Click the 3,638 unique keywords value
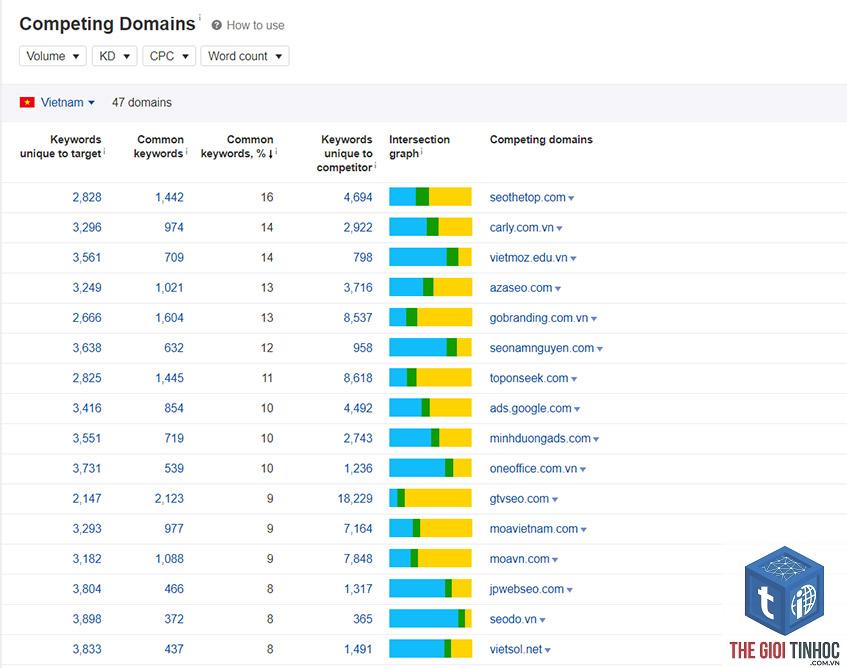 tap(87, 348)
